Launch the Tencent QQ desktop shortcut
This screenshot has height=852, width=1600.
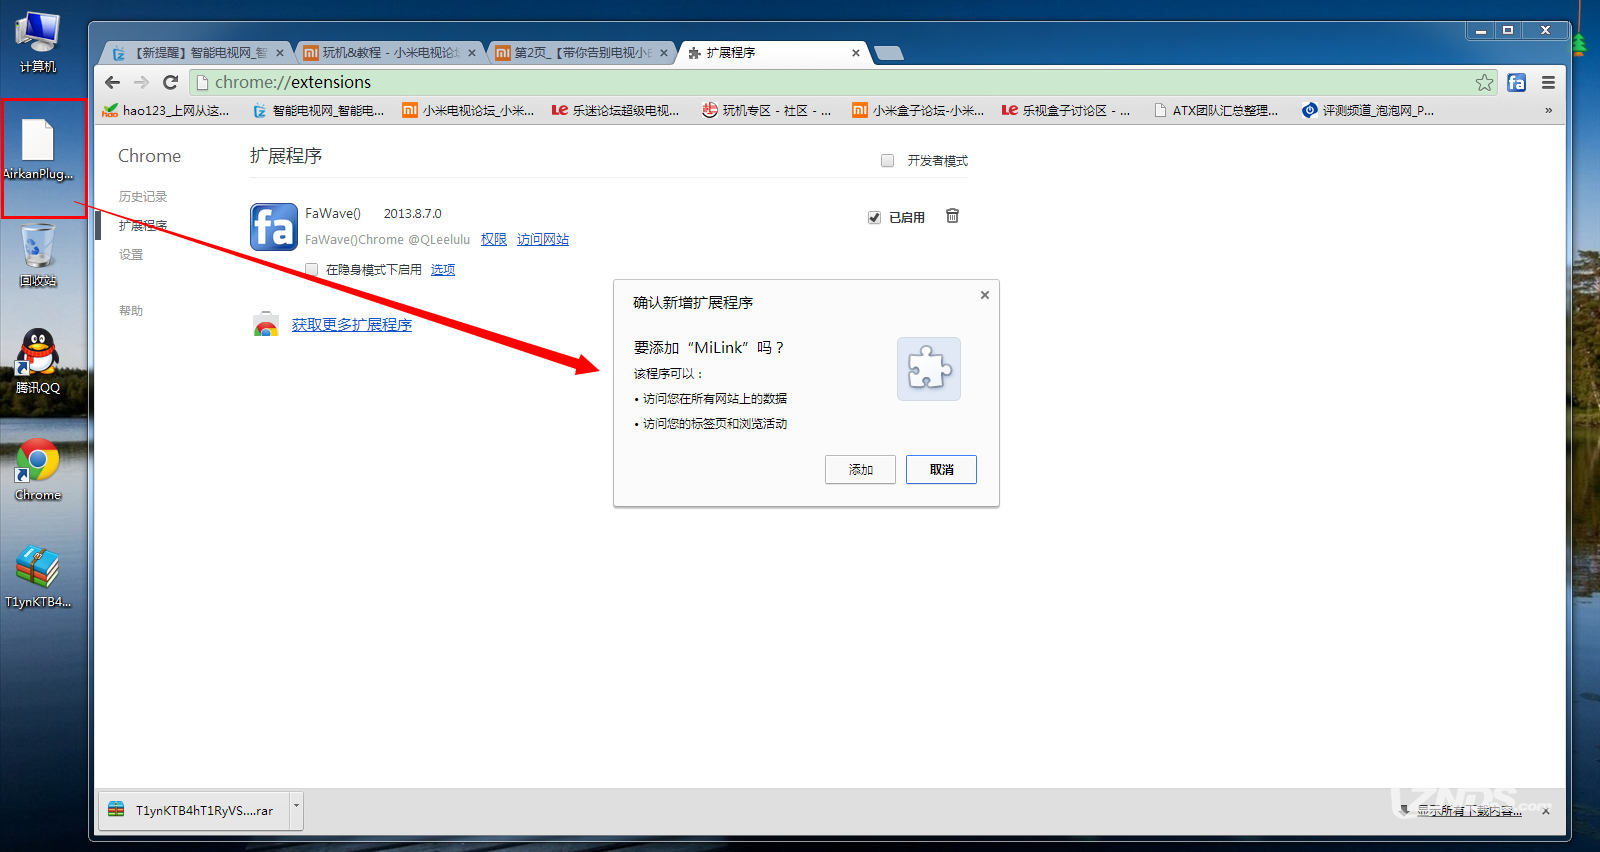[38, 361]
